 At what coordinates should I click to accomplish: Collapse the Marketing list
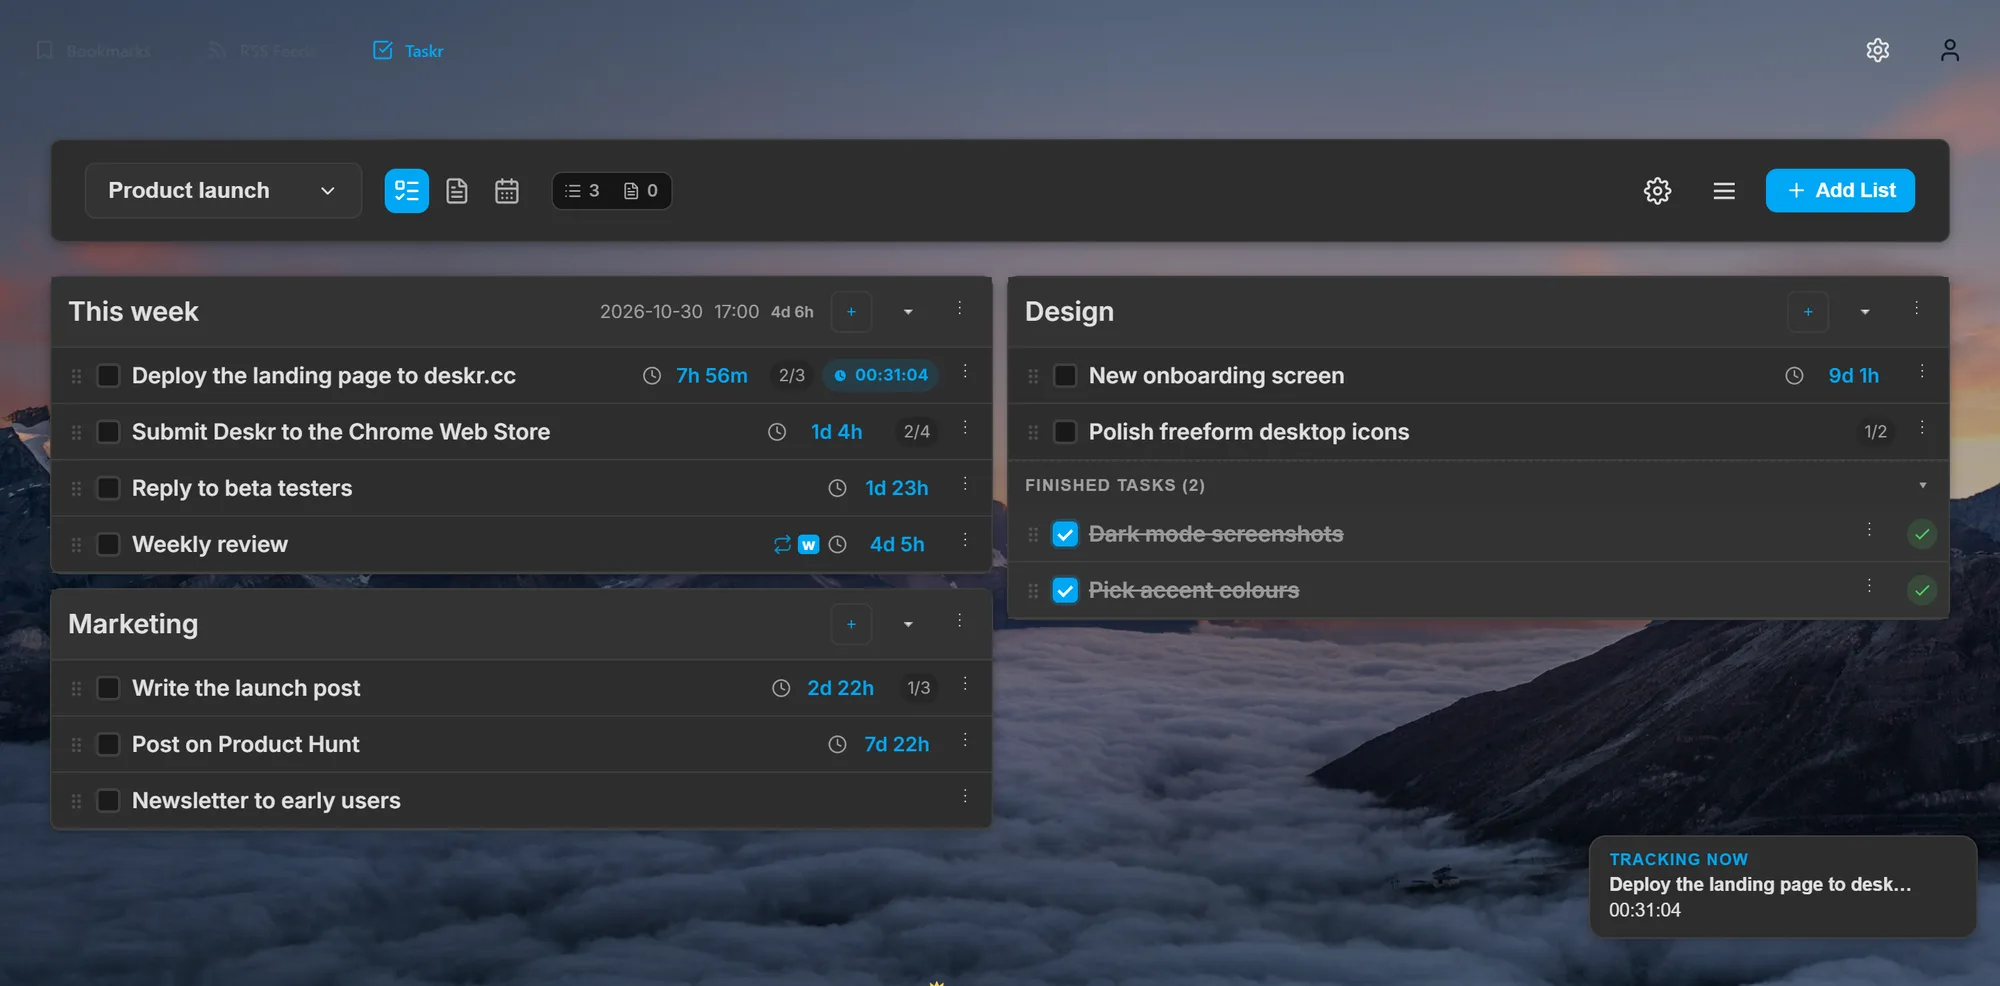pyautogui.click(x=908, y=624)
